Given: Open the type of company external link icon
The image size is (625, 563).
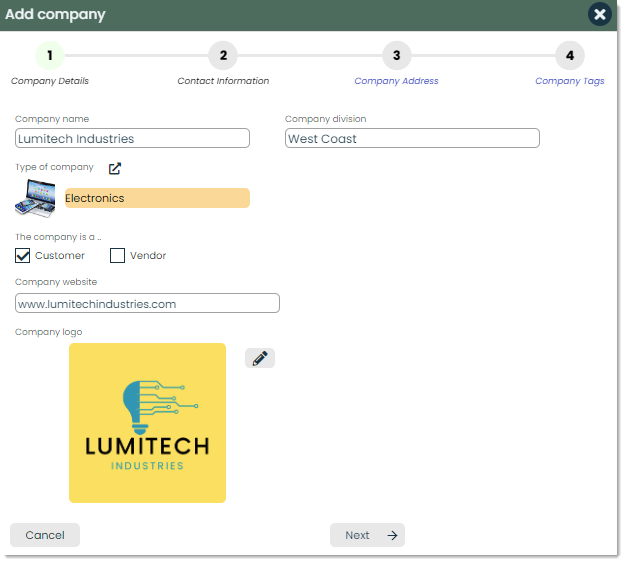Looking at the screenshot, I should coord(115,168).
